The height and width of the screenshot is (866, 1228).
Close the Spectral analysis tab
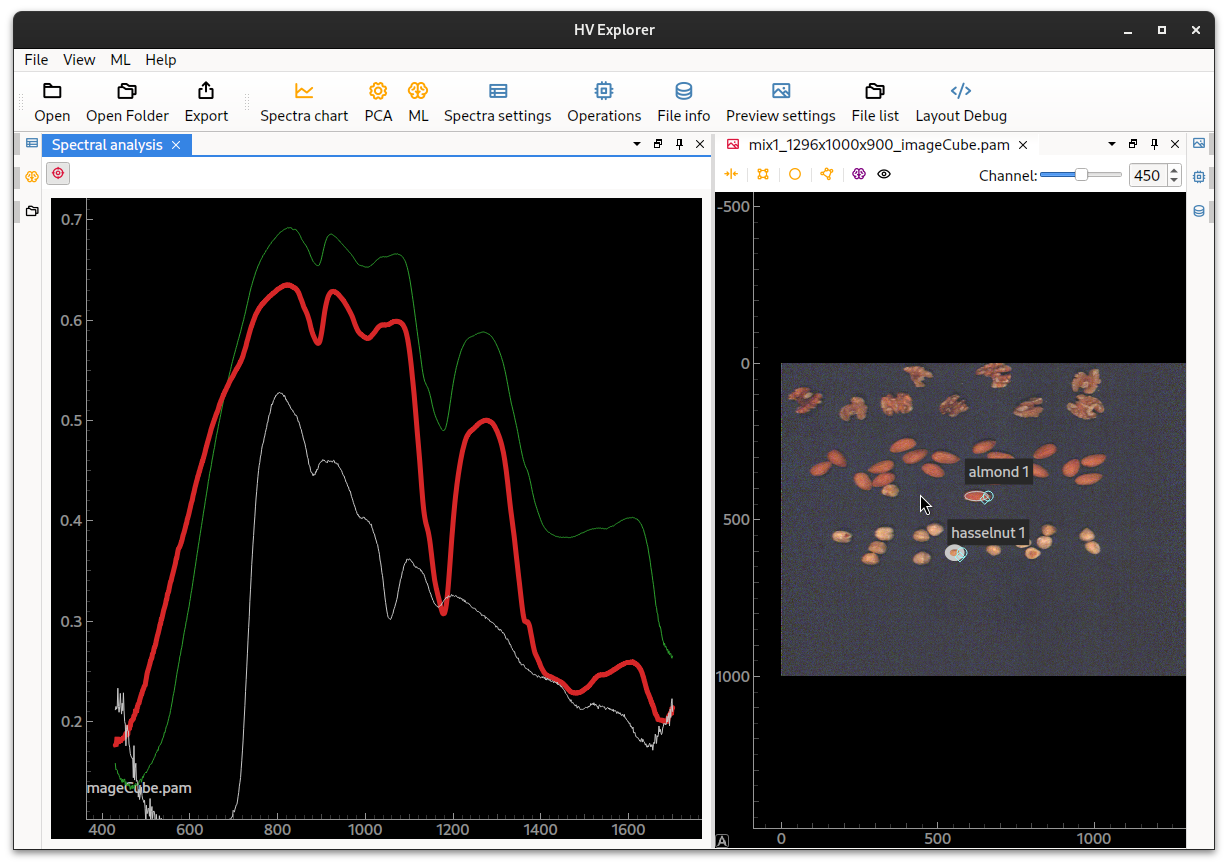coord(176,145)
